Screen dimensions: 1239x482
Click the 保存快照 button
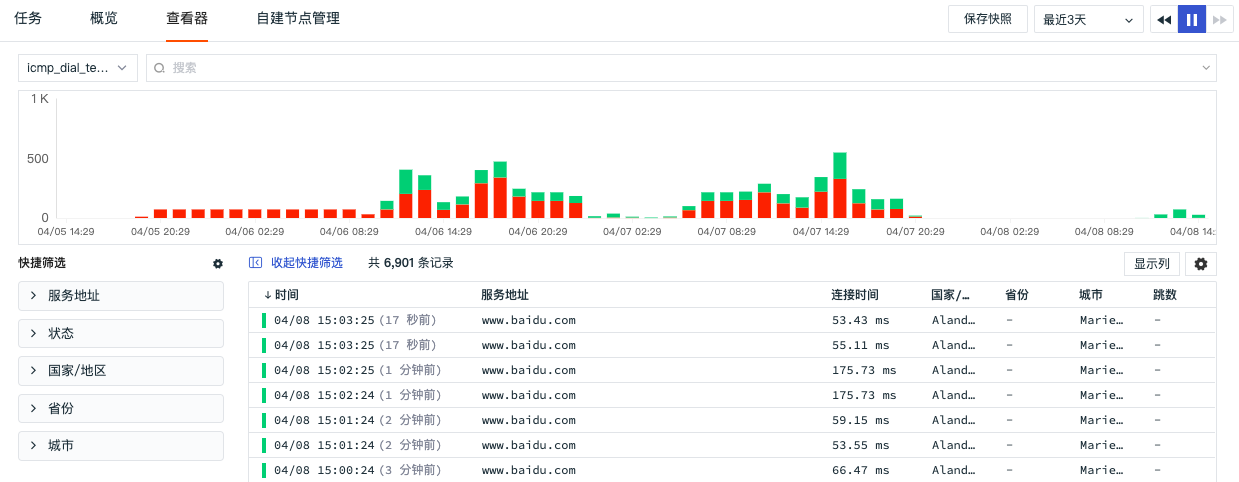987,19
